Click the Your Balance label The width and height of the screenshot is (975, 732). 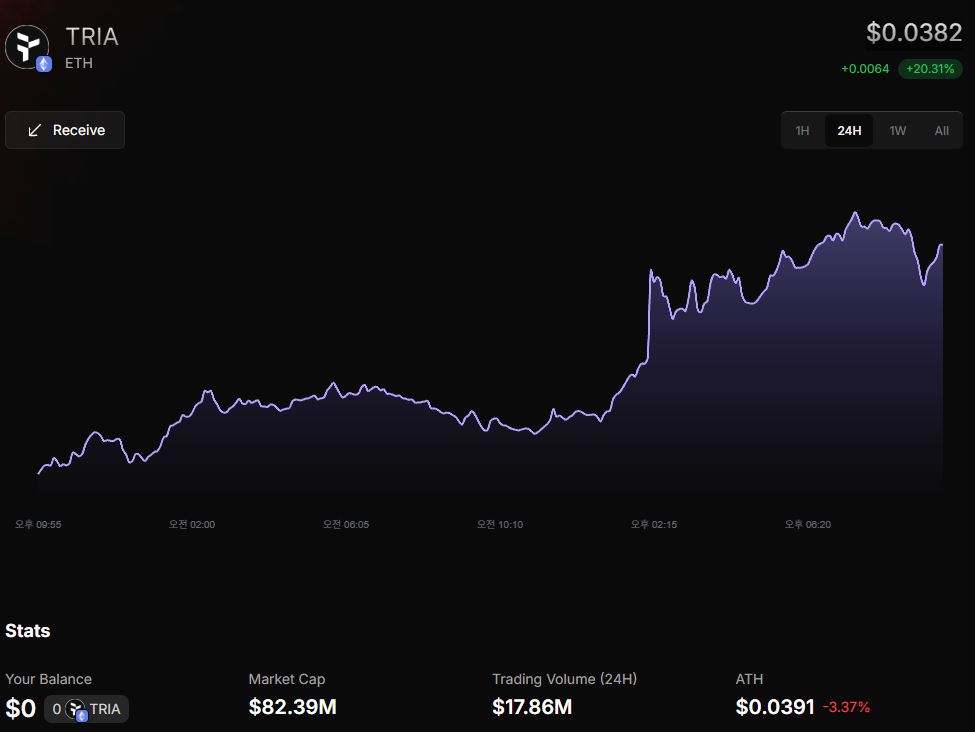pyautogui.click(x=49, y=679)
